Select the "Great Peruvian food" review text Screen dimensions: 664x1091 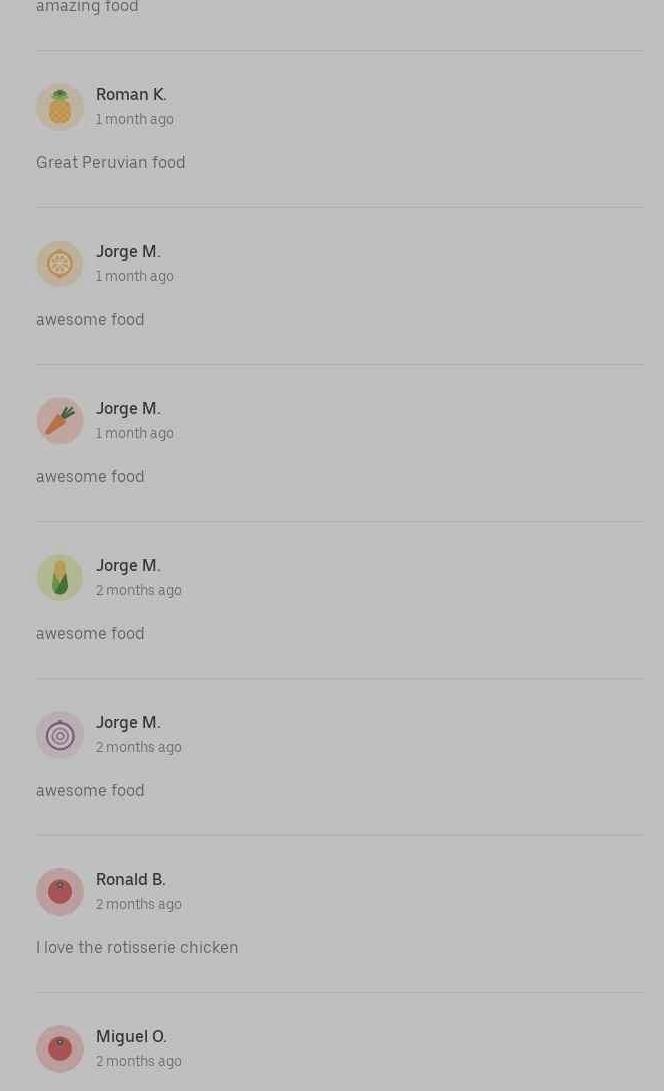(111, 162)
